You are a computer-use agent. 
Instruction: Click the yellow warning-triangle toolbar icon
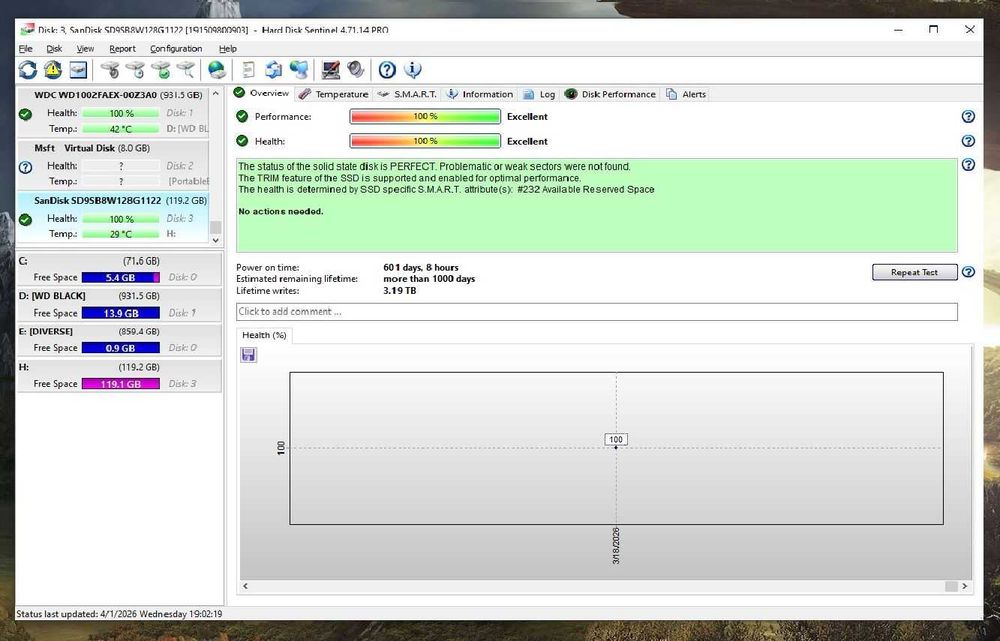[52, 70]
